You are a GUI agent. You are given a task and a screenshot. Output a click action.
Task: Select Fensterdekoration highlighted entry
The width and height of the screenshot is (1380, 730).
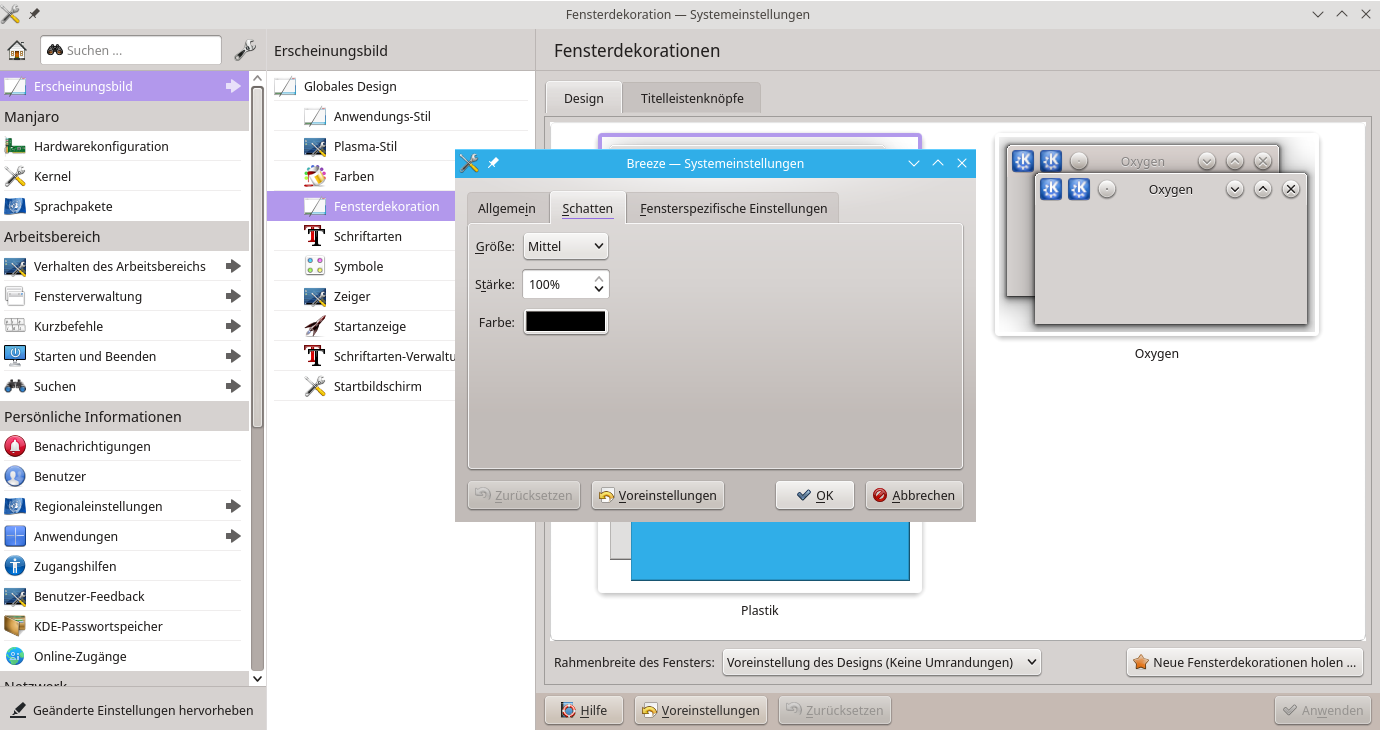click(x=361, y=206)
